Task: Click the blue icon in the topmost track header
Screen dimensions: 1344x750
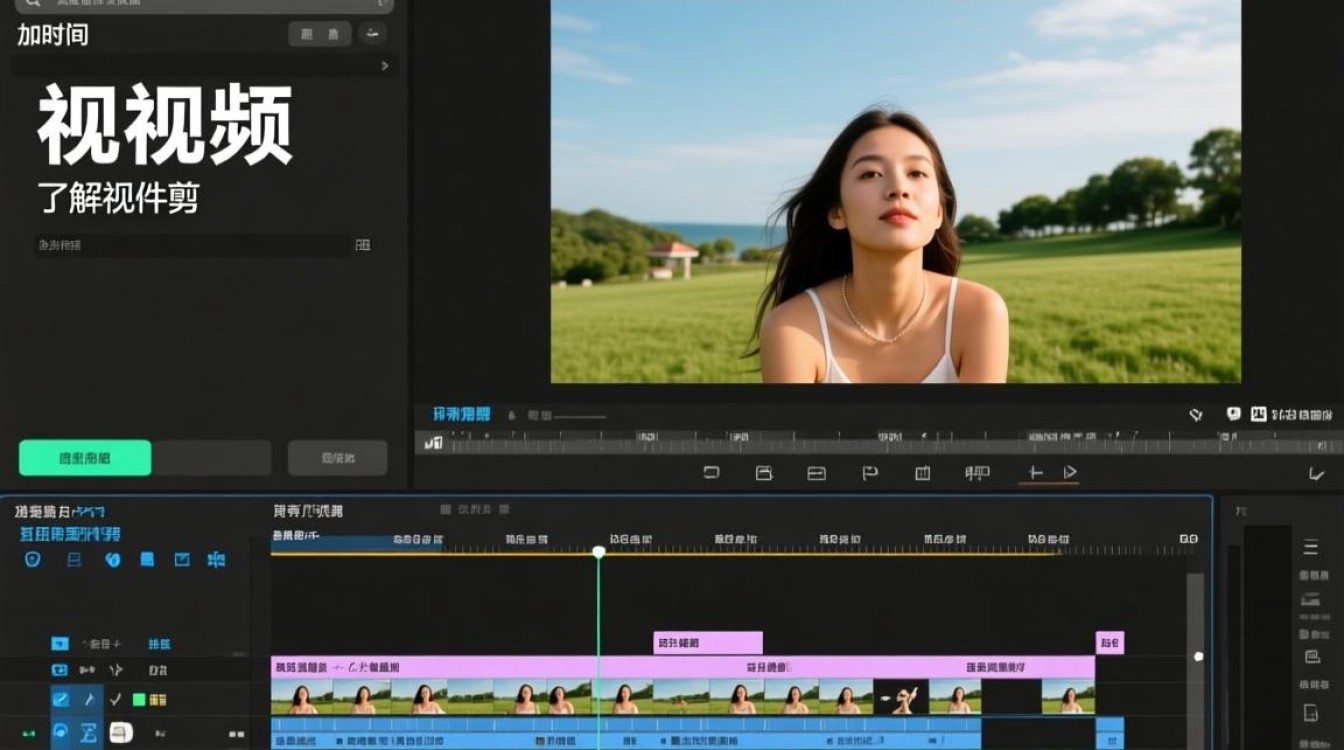Action: pos(60,644)
